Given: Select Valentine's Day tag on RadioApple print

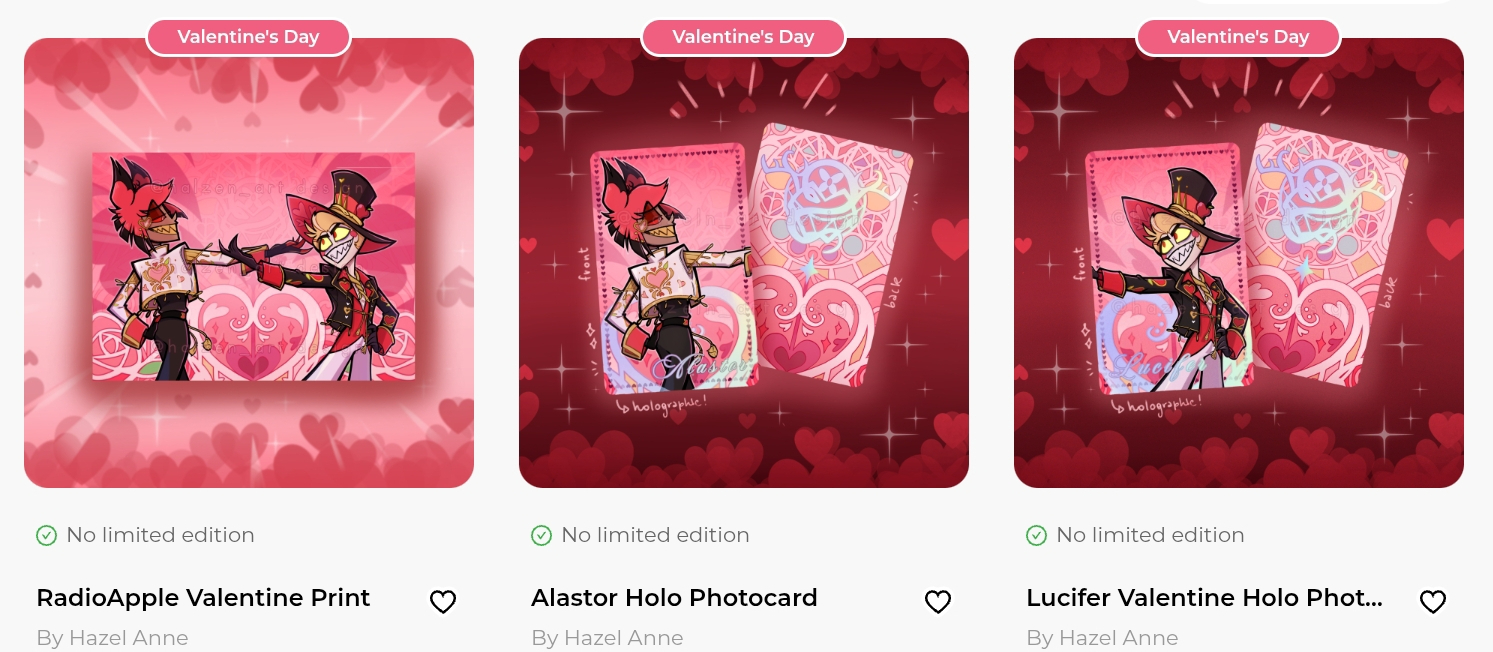Looking at the screenshot, I should 248,37.
